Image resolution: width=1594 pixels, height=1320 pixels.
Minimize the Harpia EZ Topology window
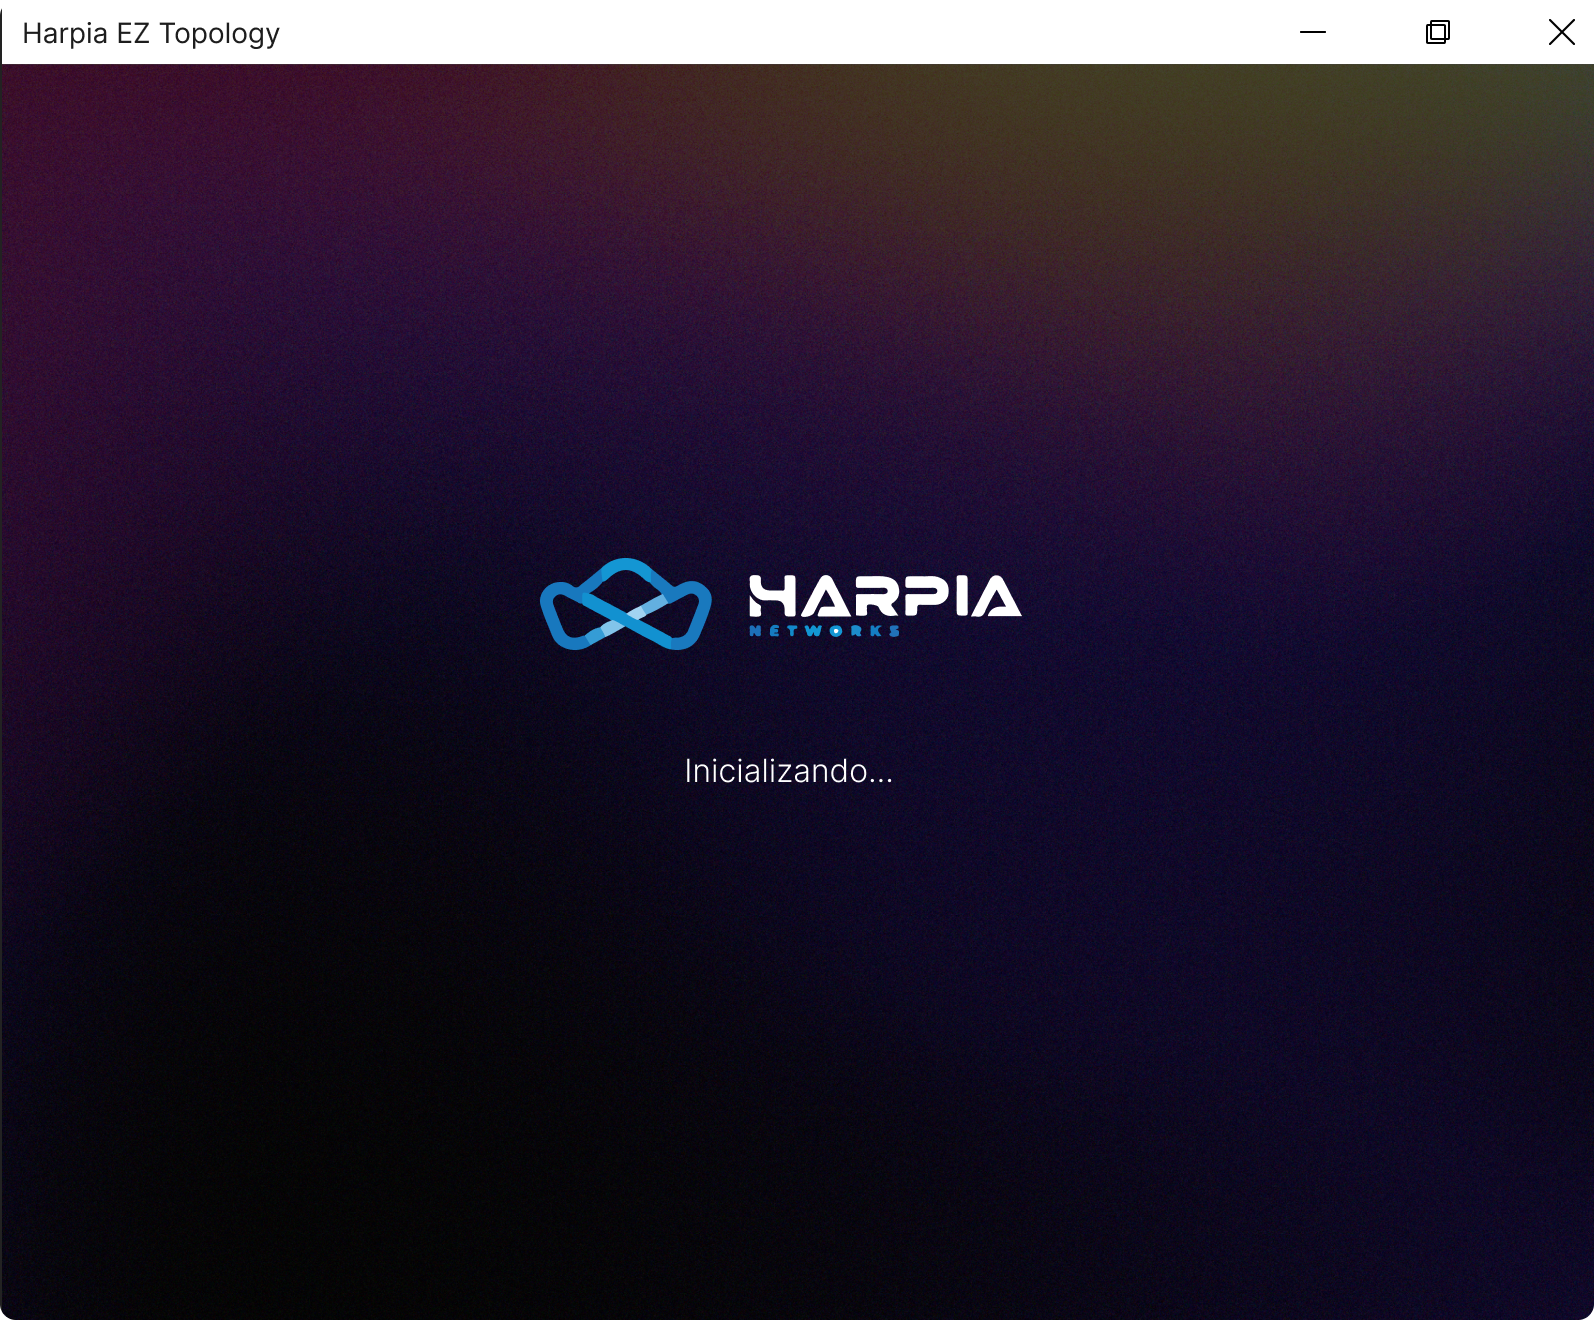click(x=1313, y=32)
